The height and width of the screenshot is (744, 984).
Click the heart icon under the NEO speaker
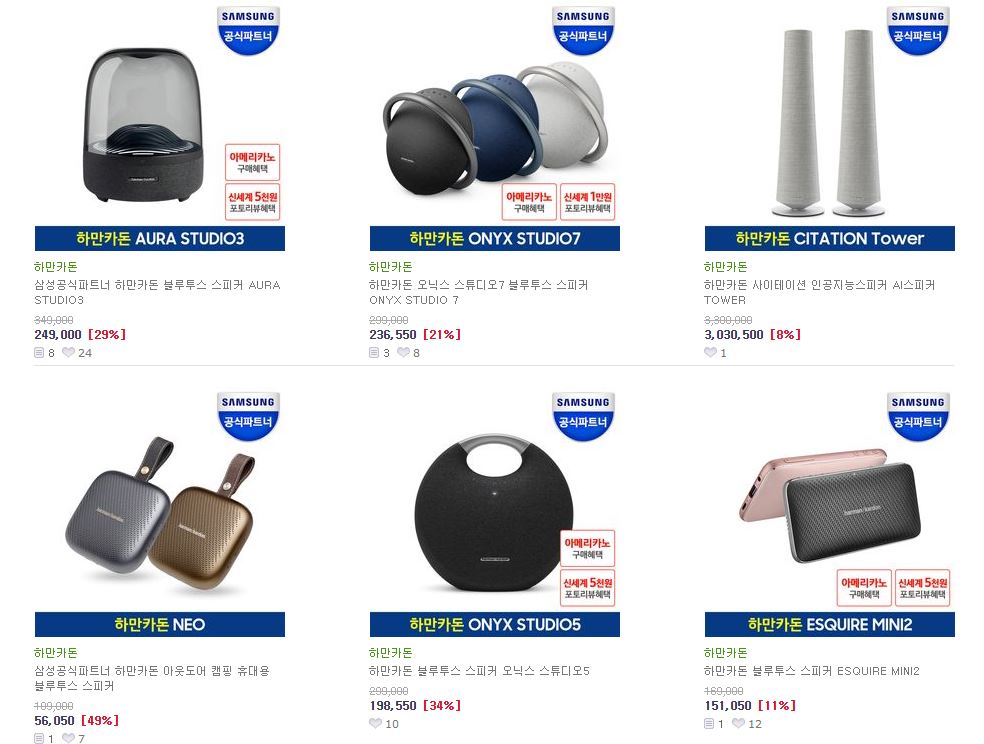tap(68, 738)
